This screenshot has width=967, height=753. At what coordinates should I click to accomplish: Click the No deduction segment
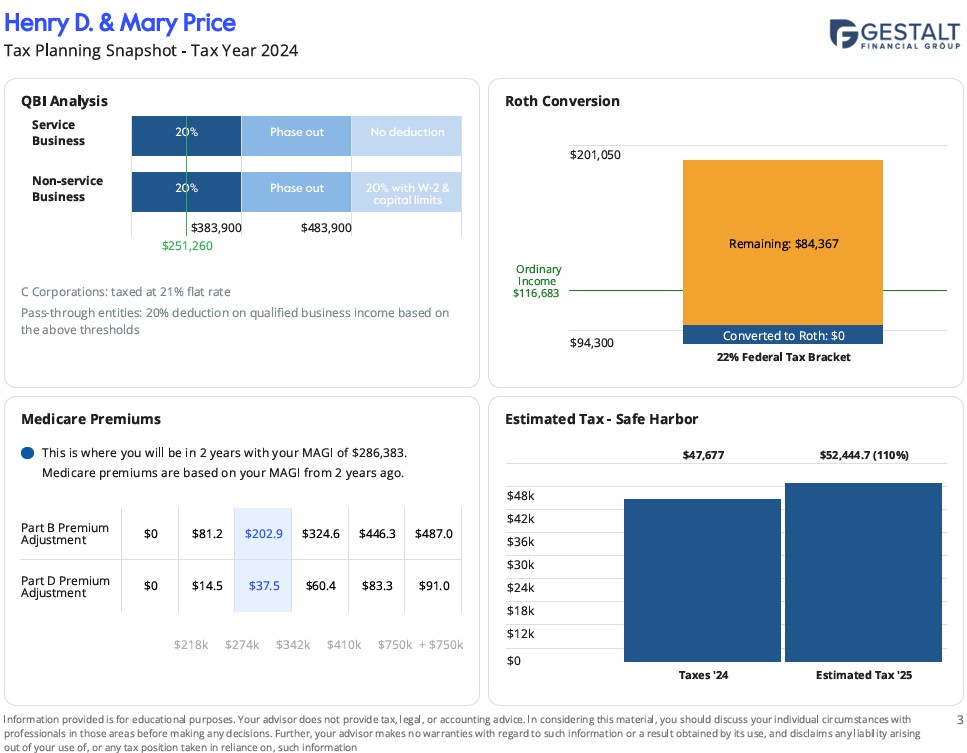(x=407, y=136)
